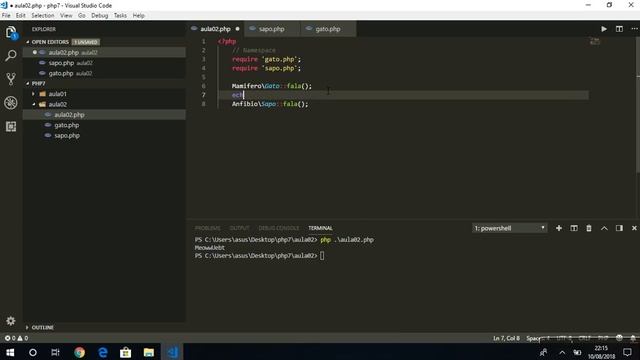The height and width of the screenshot is (360, 640).
Task: Open the terminal selector '1: powershell' dropdown
Action: click(x=509, y=228)
